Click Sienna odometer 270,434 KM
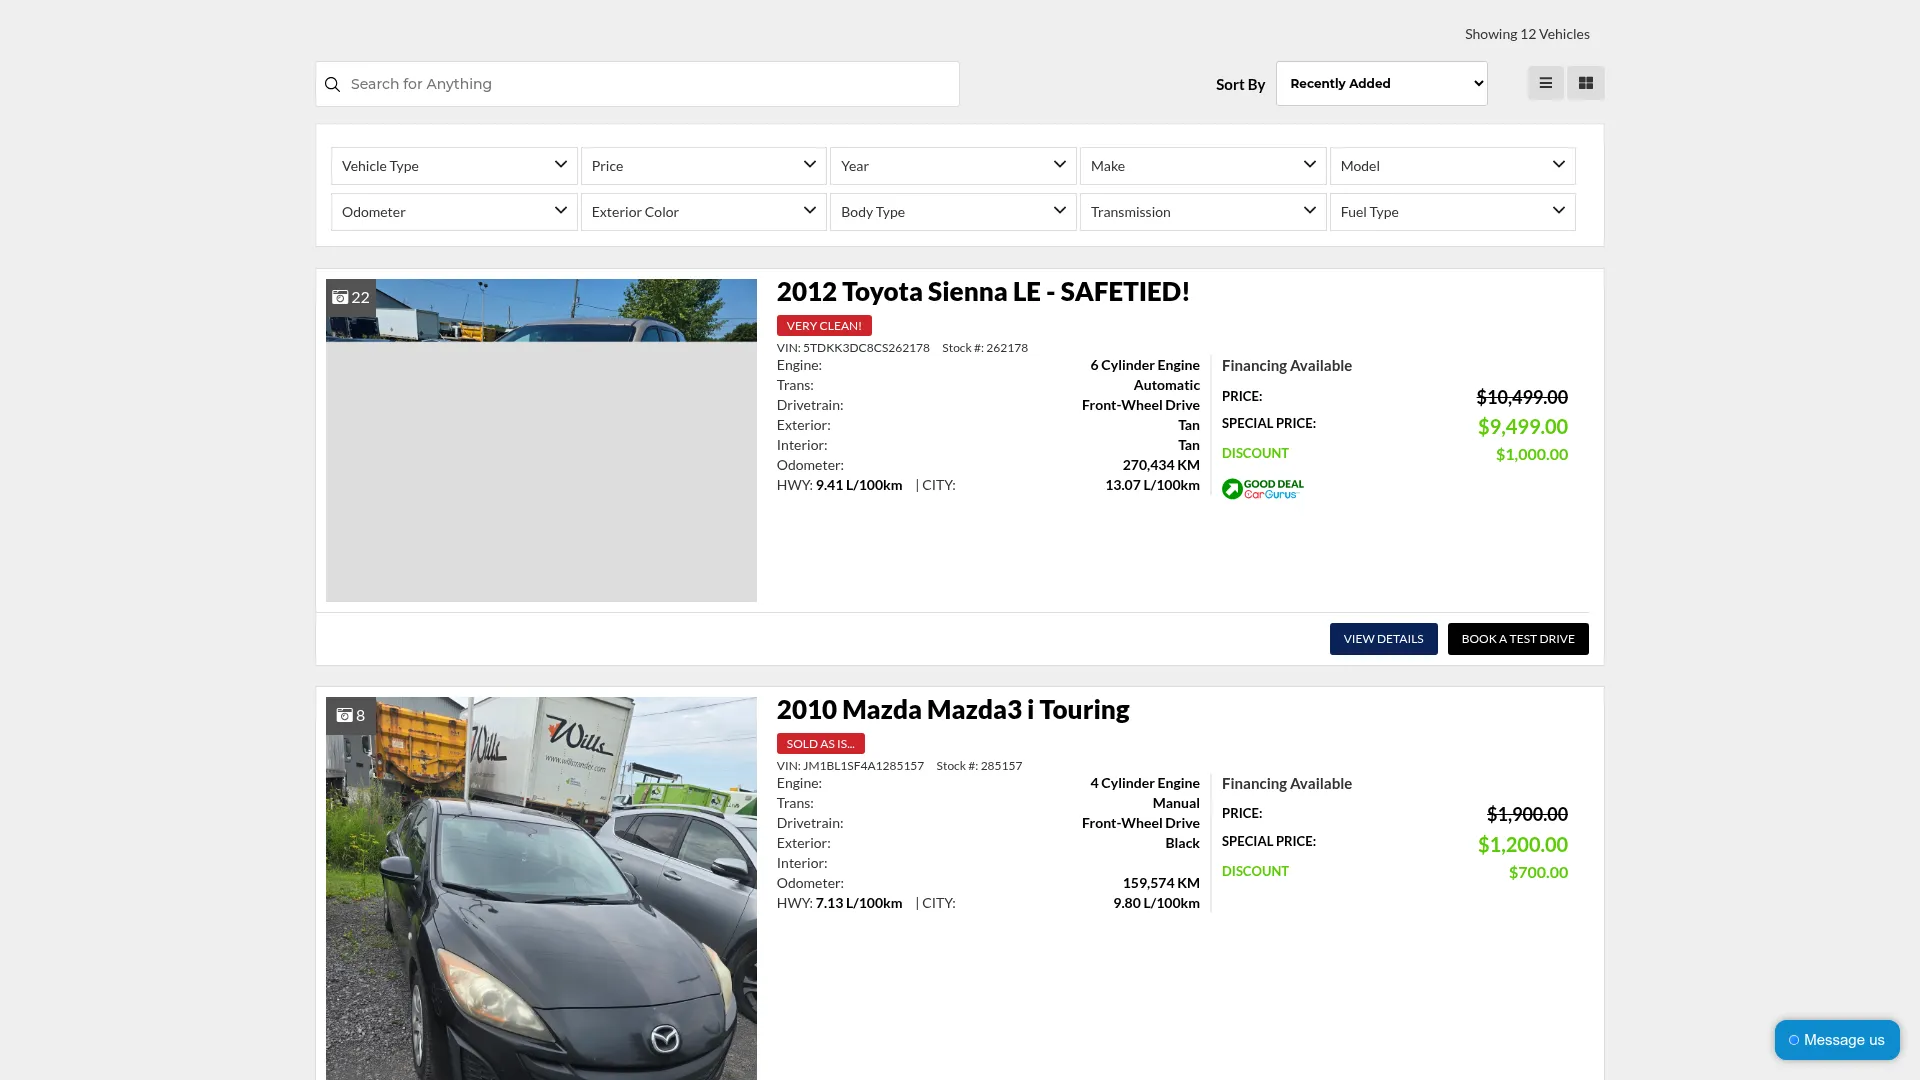Screen dimensions: 1920x1080 click(x=1161, y=465)
